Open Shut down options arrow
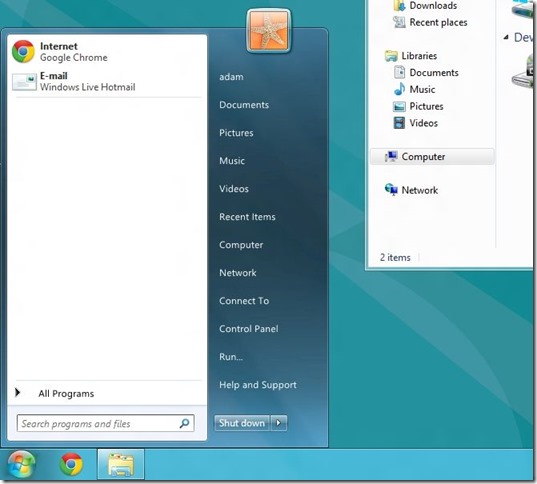This screenshot has height=484, width=537. (279, 423)
